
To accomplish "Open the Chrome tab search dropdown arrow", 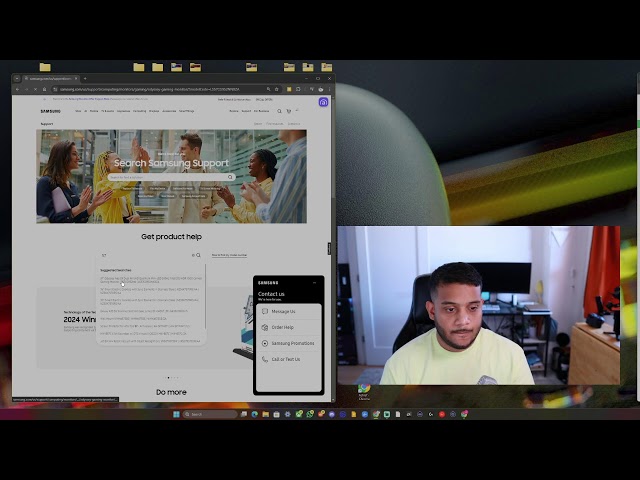I will pyautogui.click(x=17, y=78).
